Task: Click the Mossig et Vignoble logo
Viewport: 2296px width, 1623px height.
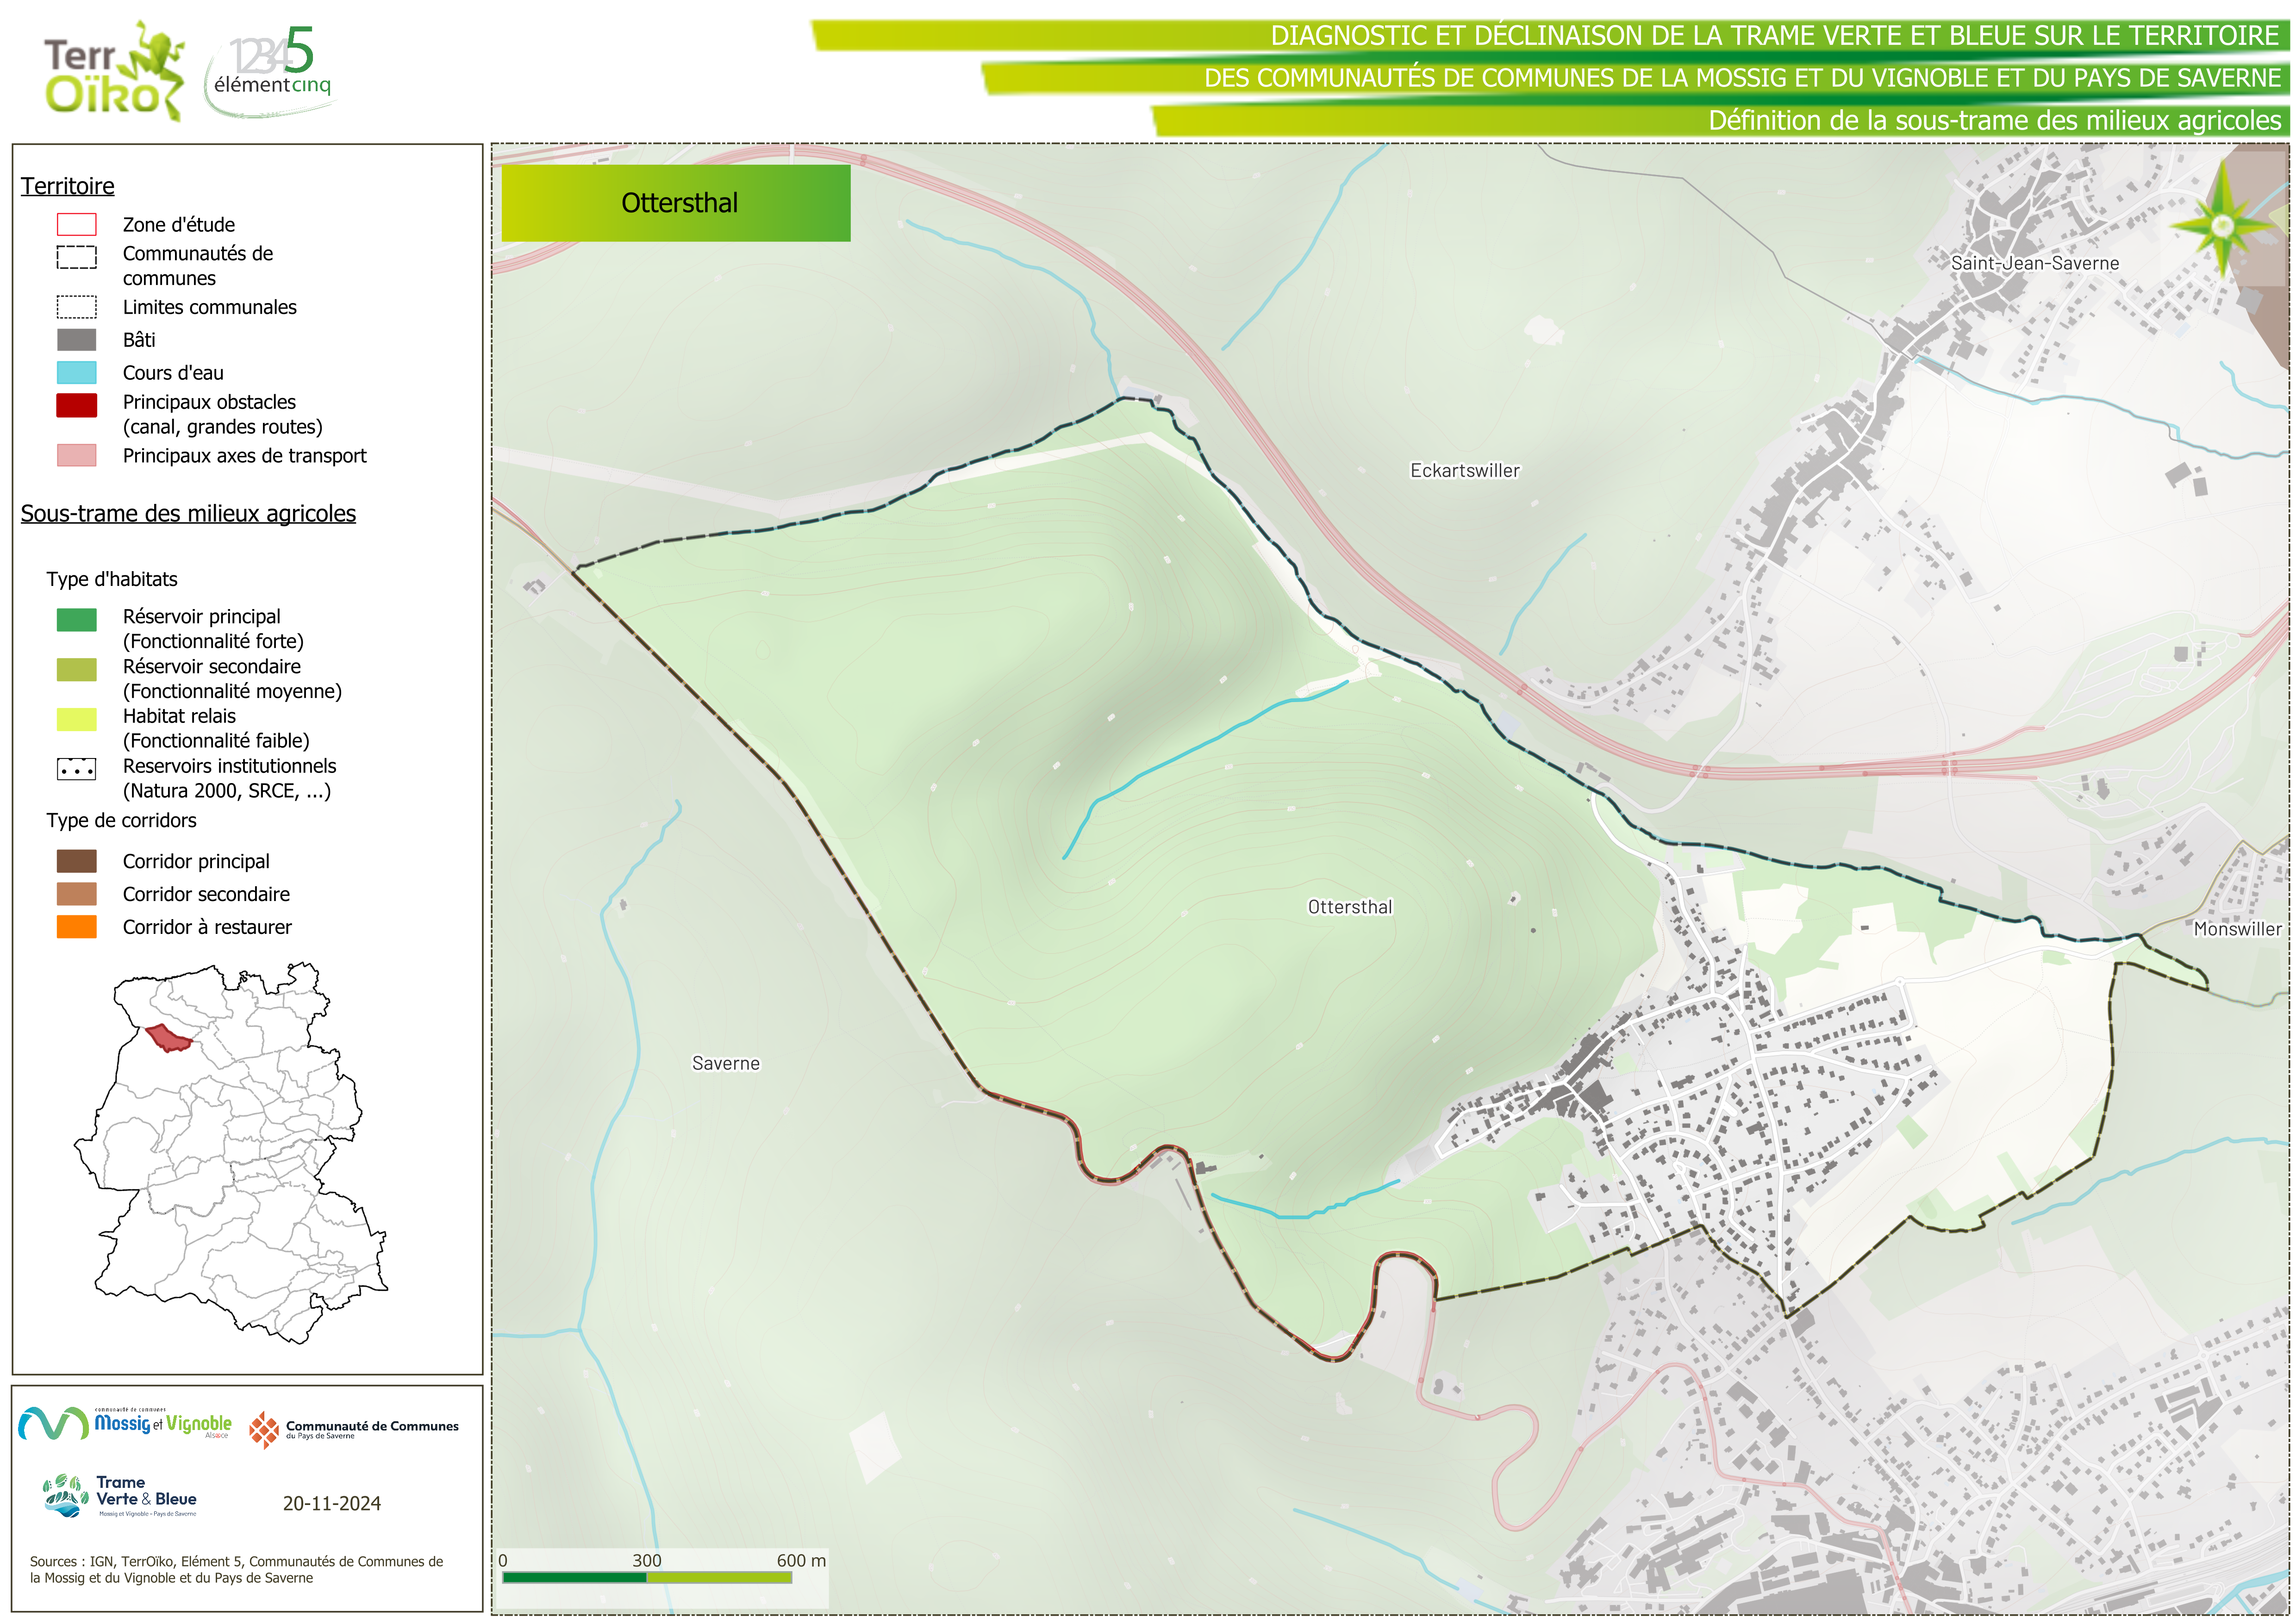Action: pos(126,1423)
